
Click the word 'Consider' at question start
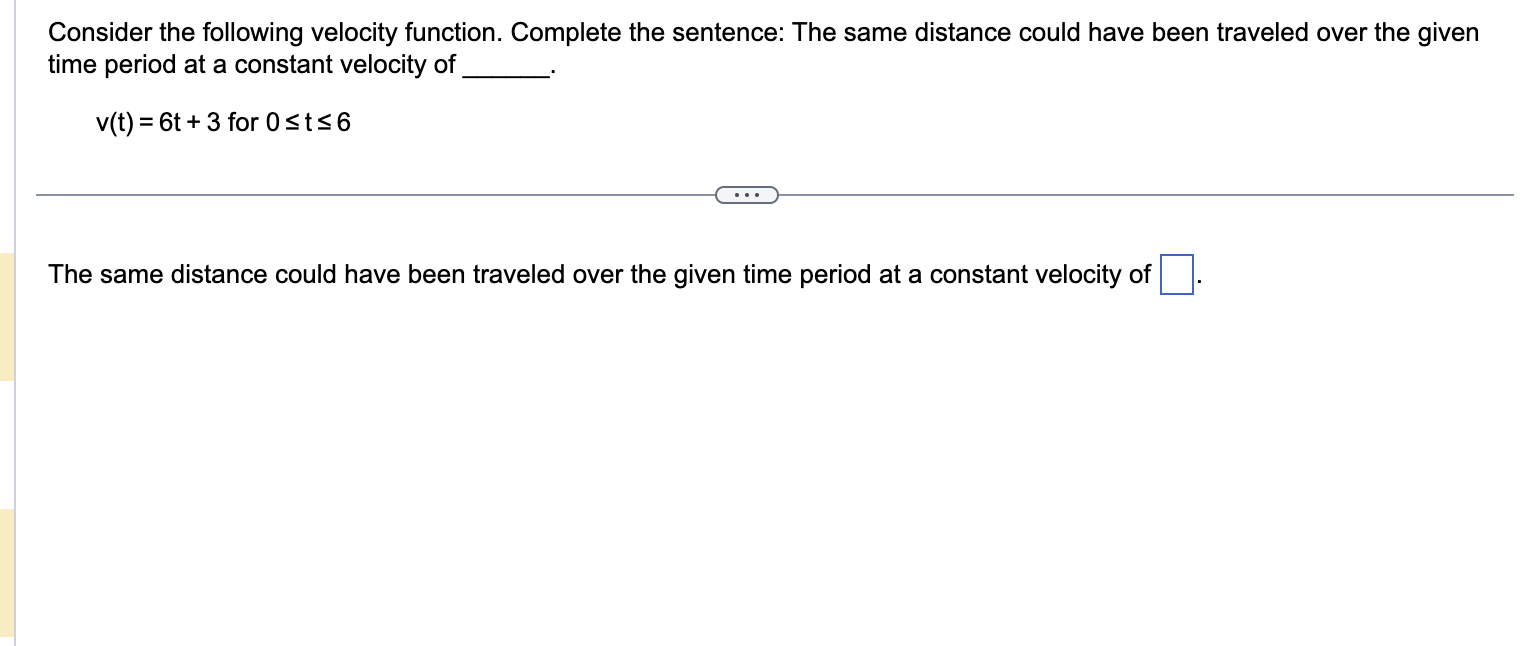coord(87,32)
